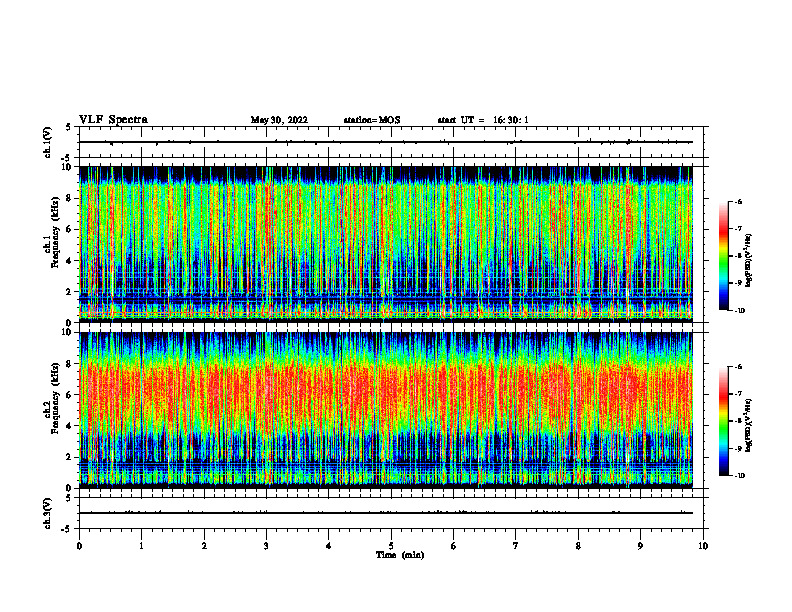Click the "-5" volt tick on ch.3(V) axis
The height and width of the screenshot is (612, 792).
click(67, 529)
